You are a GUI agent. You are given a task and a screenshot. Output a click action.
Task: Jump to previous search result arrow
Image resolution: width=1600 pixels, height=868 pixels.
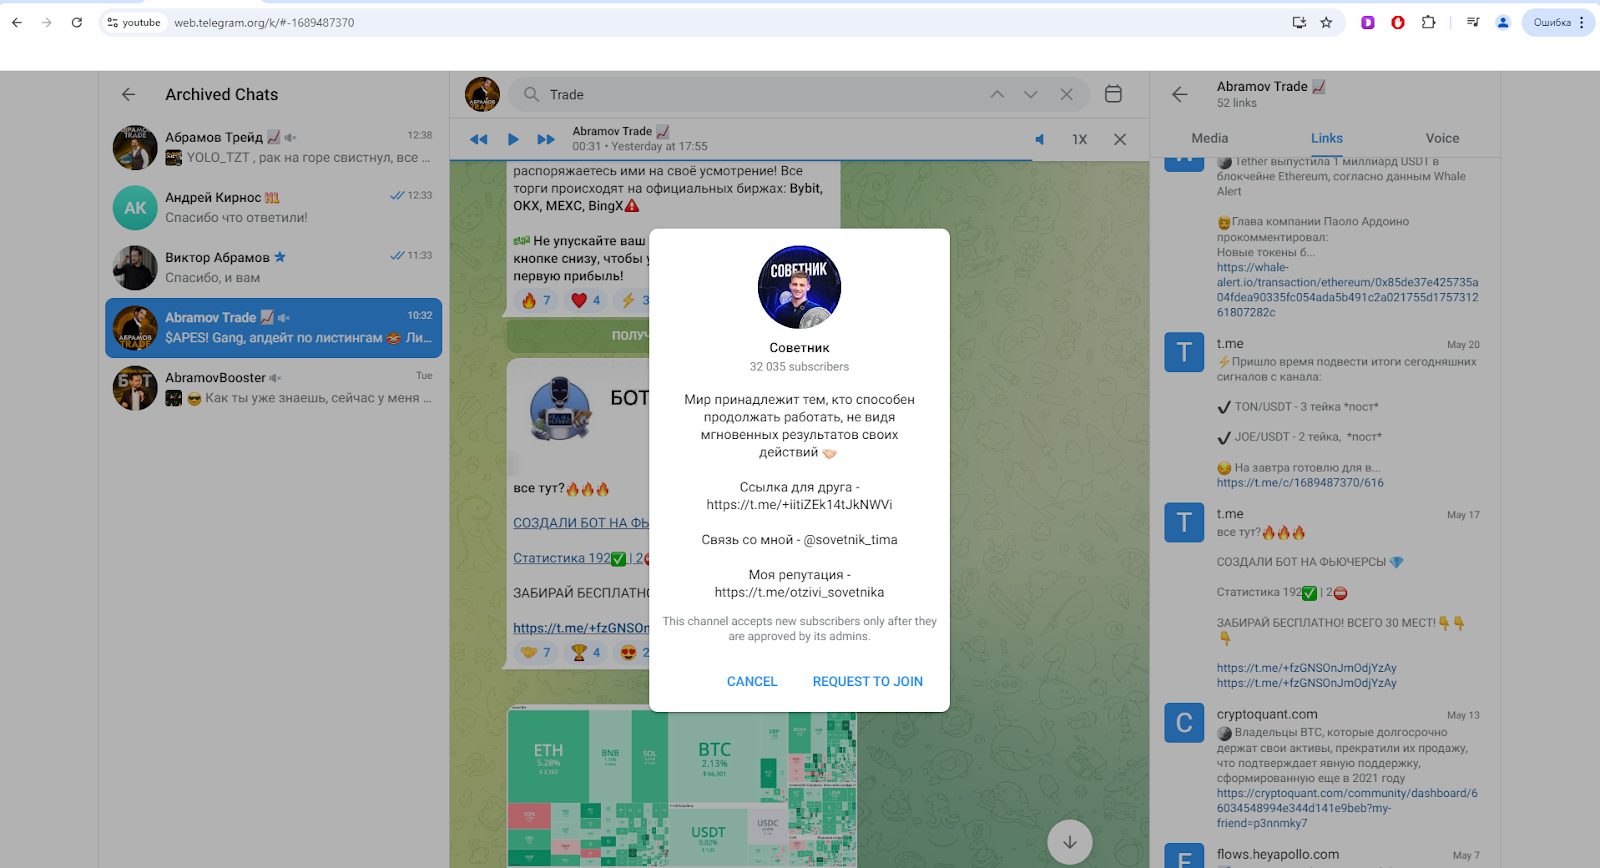(997, 94)
